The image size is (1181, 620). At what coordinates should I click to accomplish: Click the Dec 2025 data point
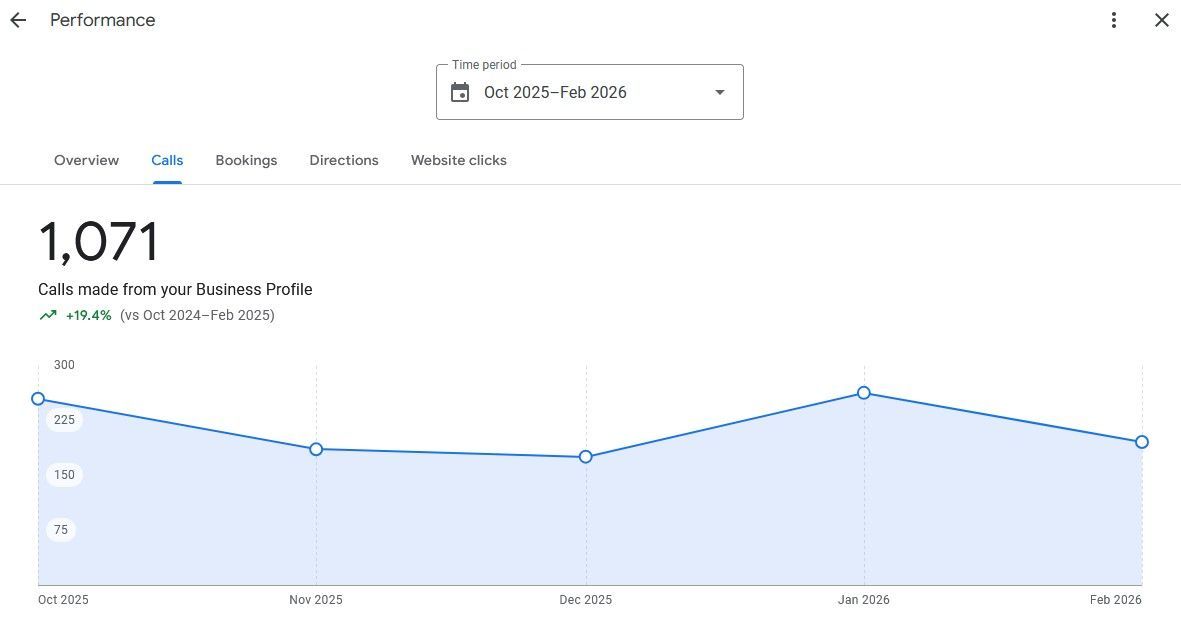pyautogui.click(x=586, y=457)
